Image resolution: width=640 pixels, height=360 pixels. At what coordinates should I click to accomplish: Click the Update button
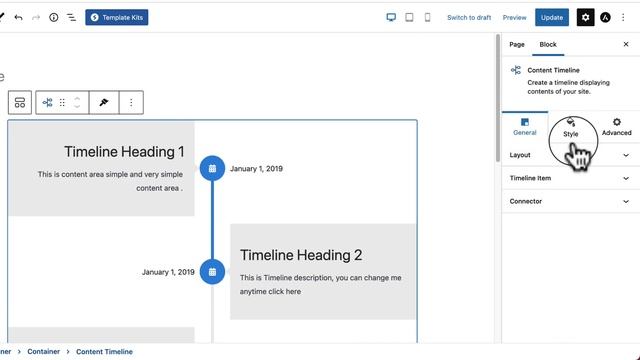552,17
